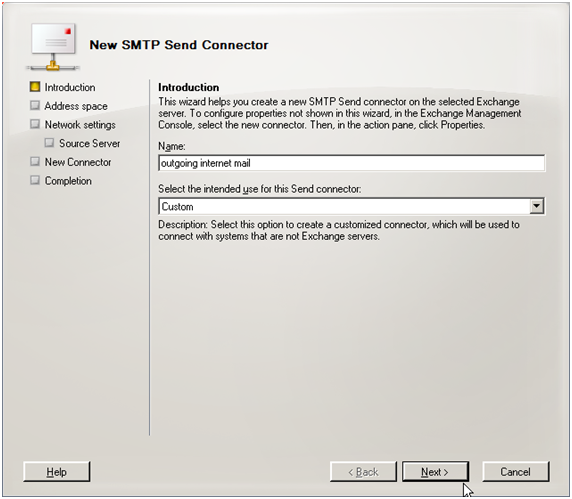This screenshot has height=499, width=572.
Task: Open the intended use dropdown arrow
Action: (537, 206)
